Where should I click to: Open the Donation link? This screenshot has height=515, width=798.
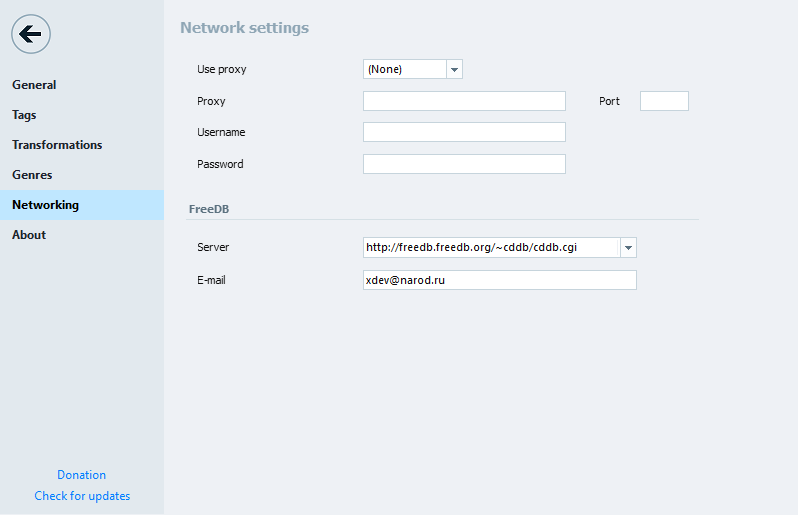click(x=81, y=475)
